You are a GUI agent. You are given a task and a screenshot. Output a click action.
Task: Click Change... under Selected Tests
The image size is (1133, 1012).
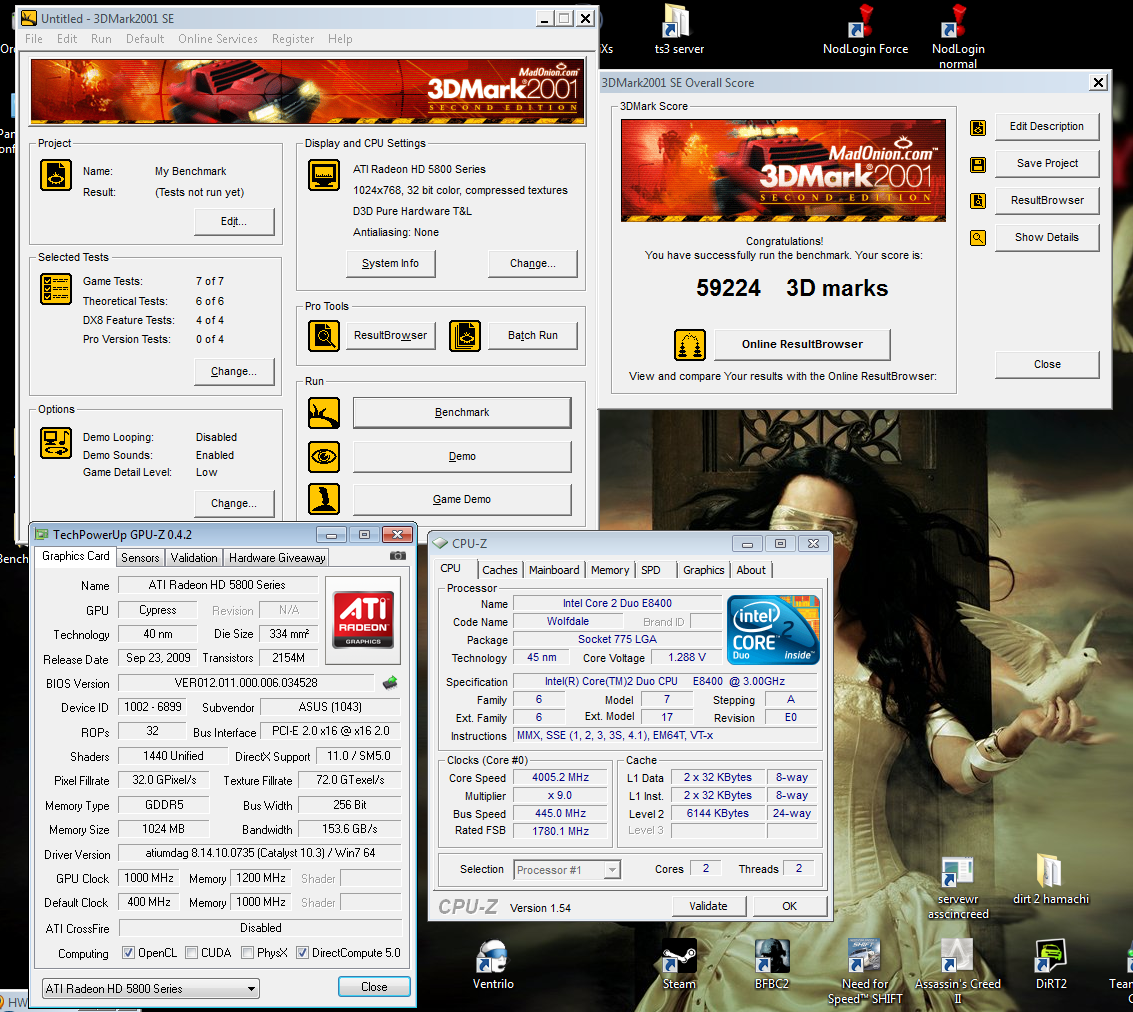(233, 371)
